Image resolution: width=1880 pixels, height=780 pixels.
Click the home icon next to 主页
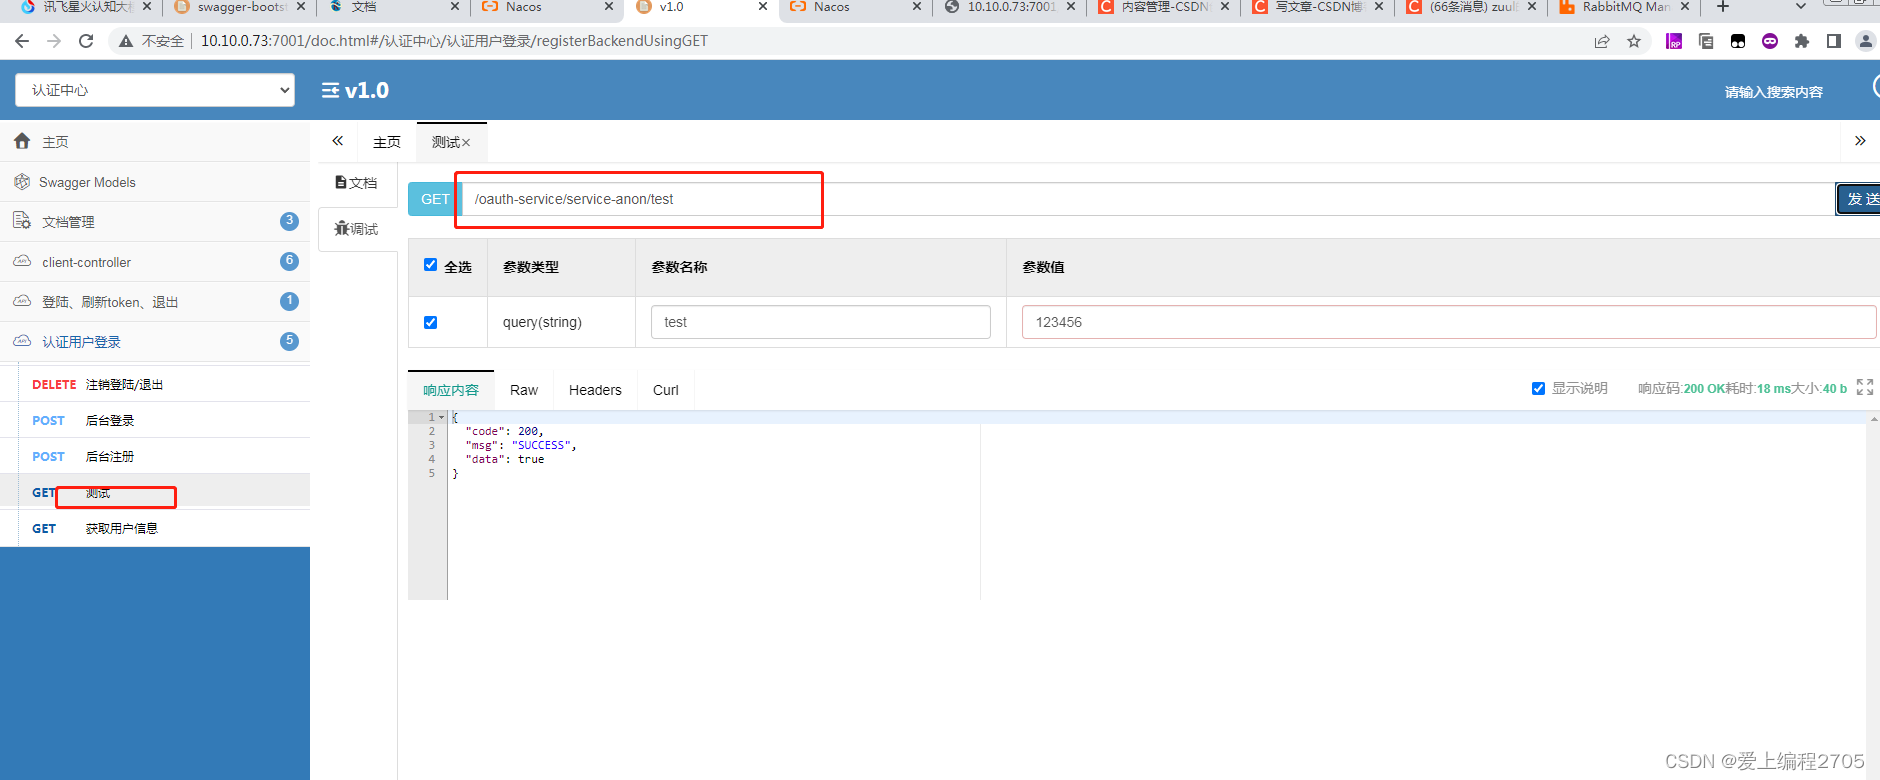point(22,141)
